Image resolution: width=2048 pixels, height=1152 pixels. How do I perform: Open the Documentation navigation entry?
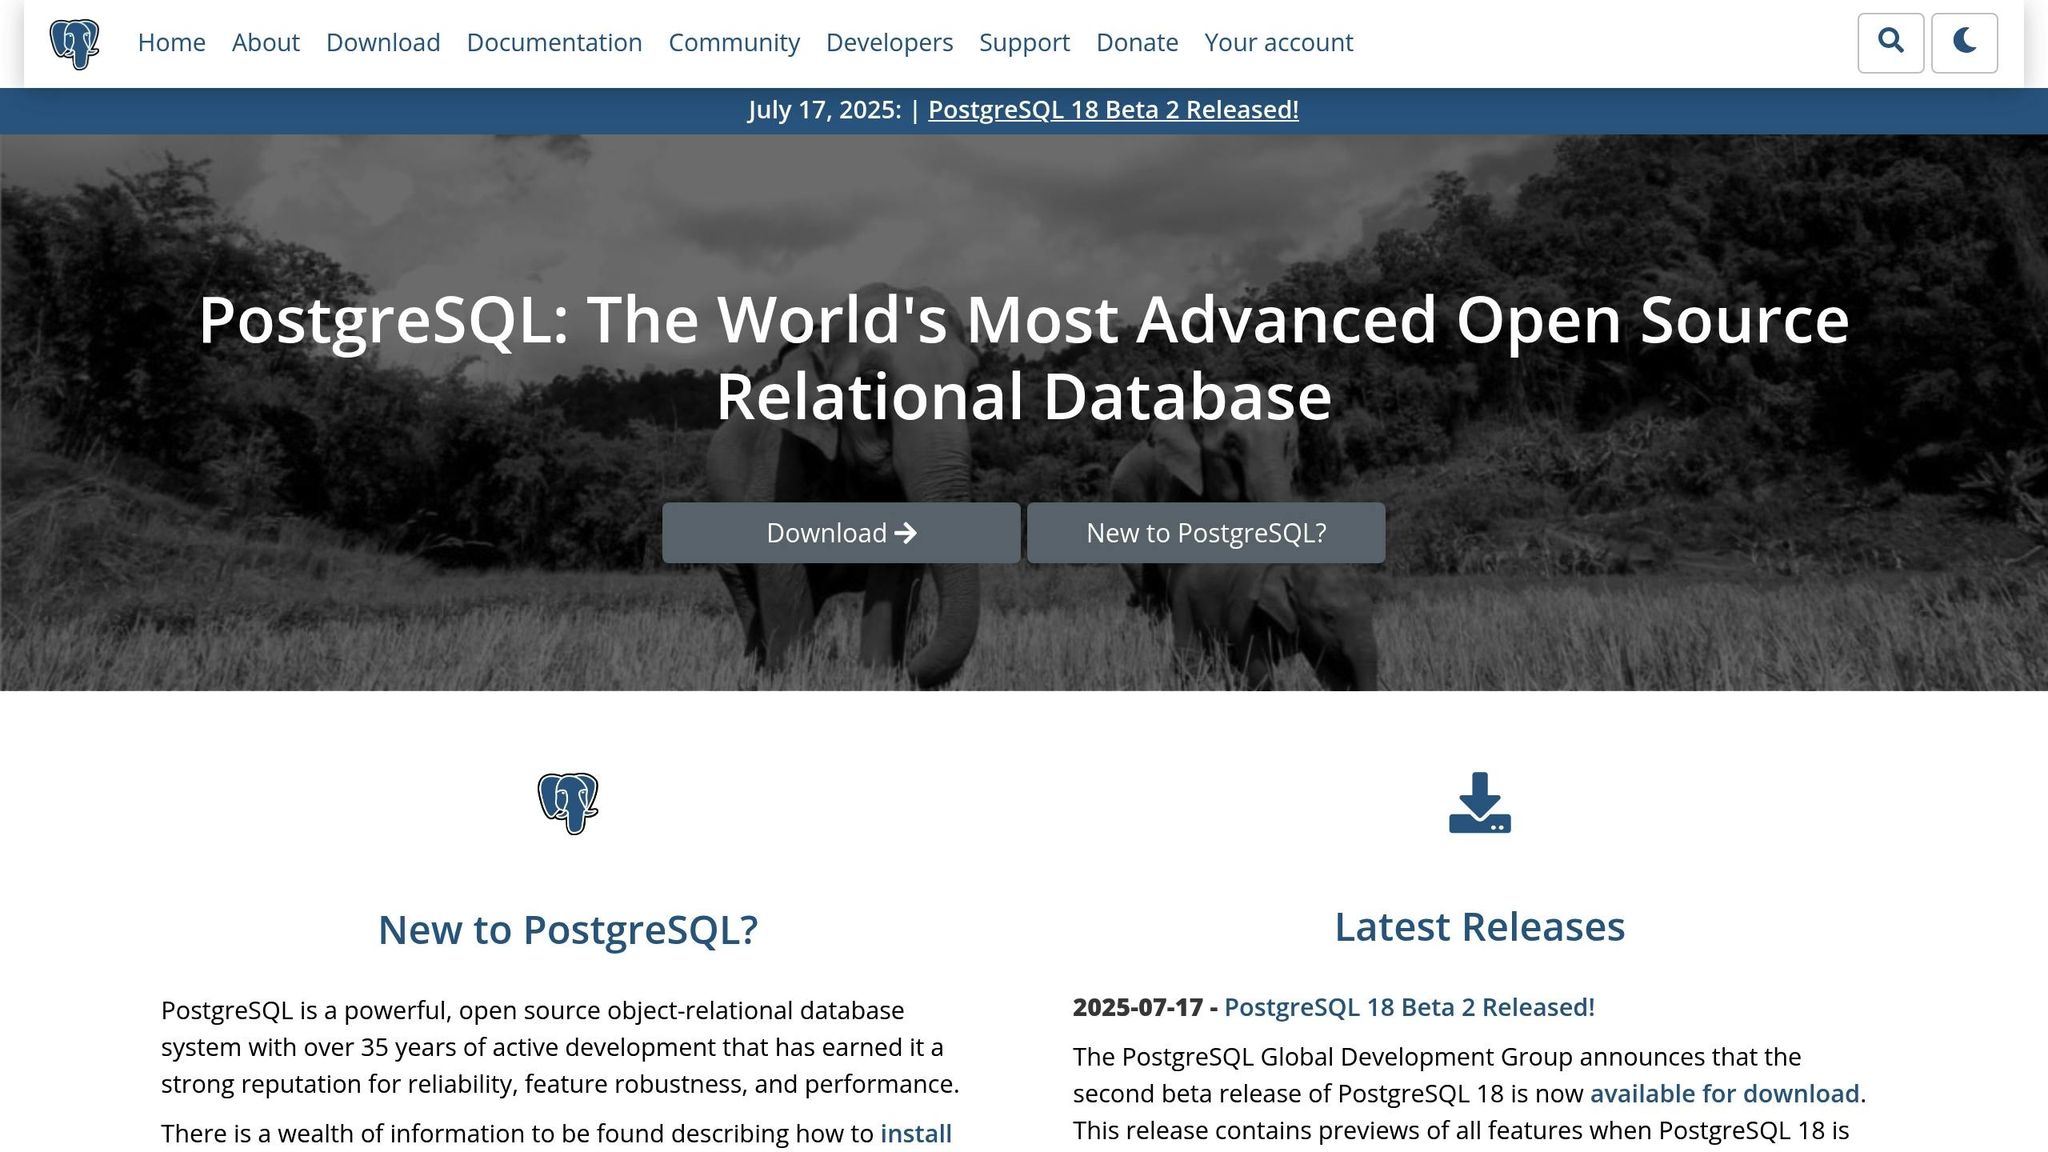tap(554, 42)
